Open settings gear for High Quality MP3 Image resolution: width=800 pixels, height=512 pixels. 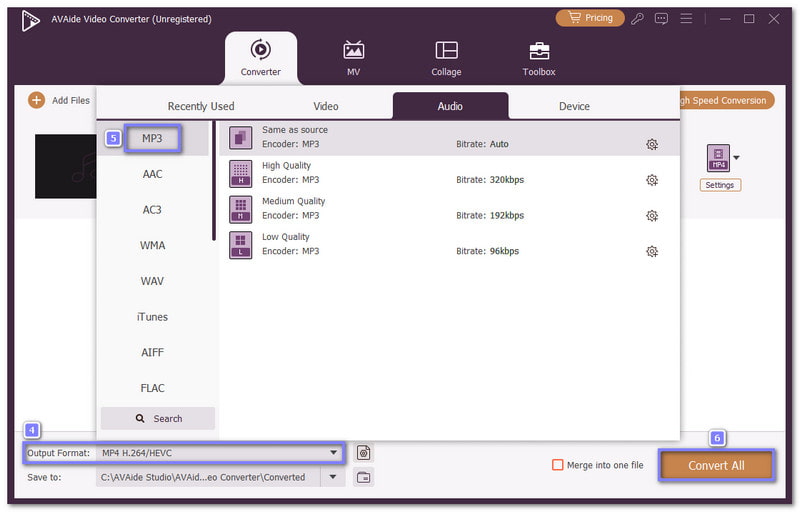coord(652,180)
